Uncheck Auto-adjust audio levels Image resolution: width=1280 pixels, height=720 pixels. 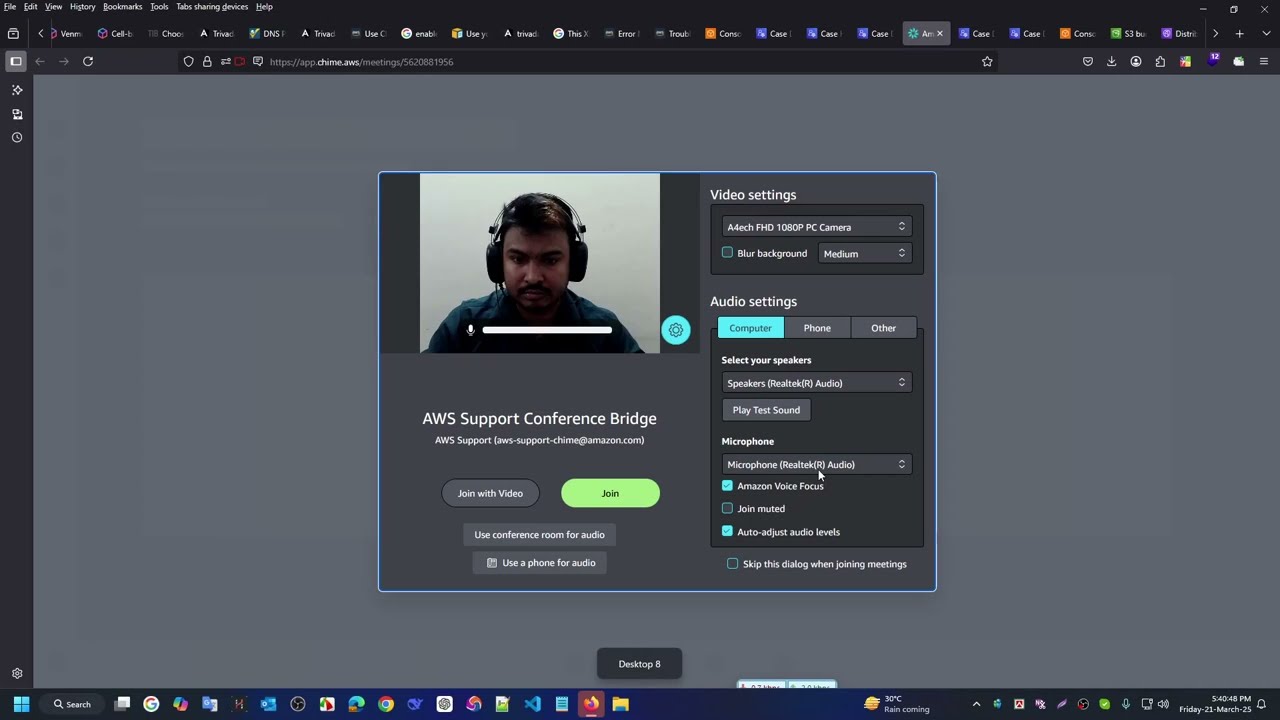[x=727, y=531]
